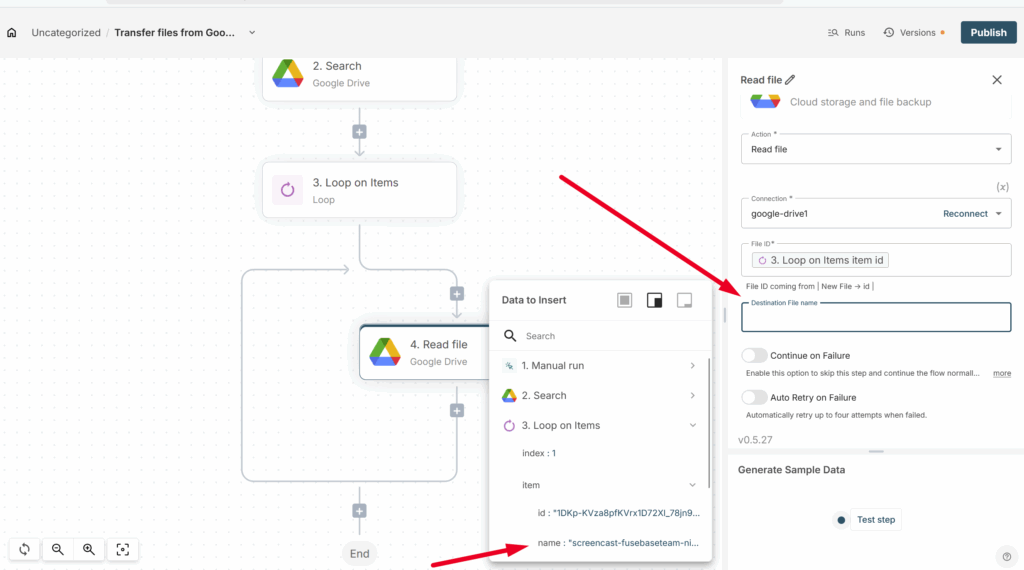The height and width of the screenshot is (570, 1024).
Task: Click the refresh canvas icon
Action: point(25,549)
